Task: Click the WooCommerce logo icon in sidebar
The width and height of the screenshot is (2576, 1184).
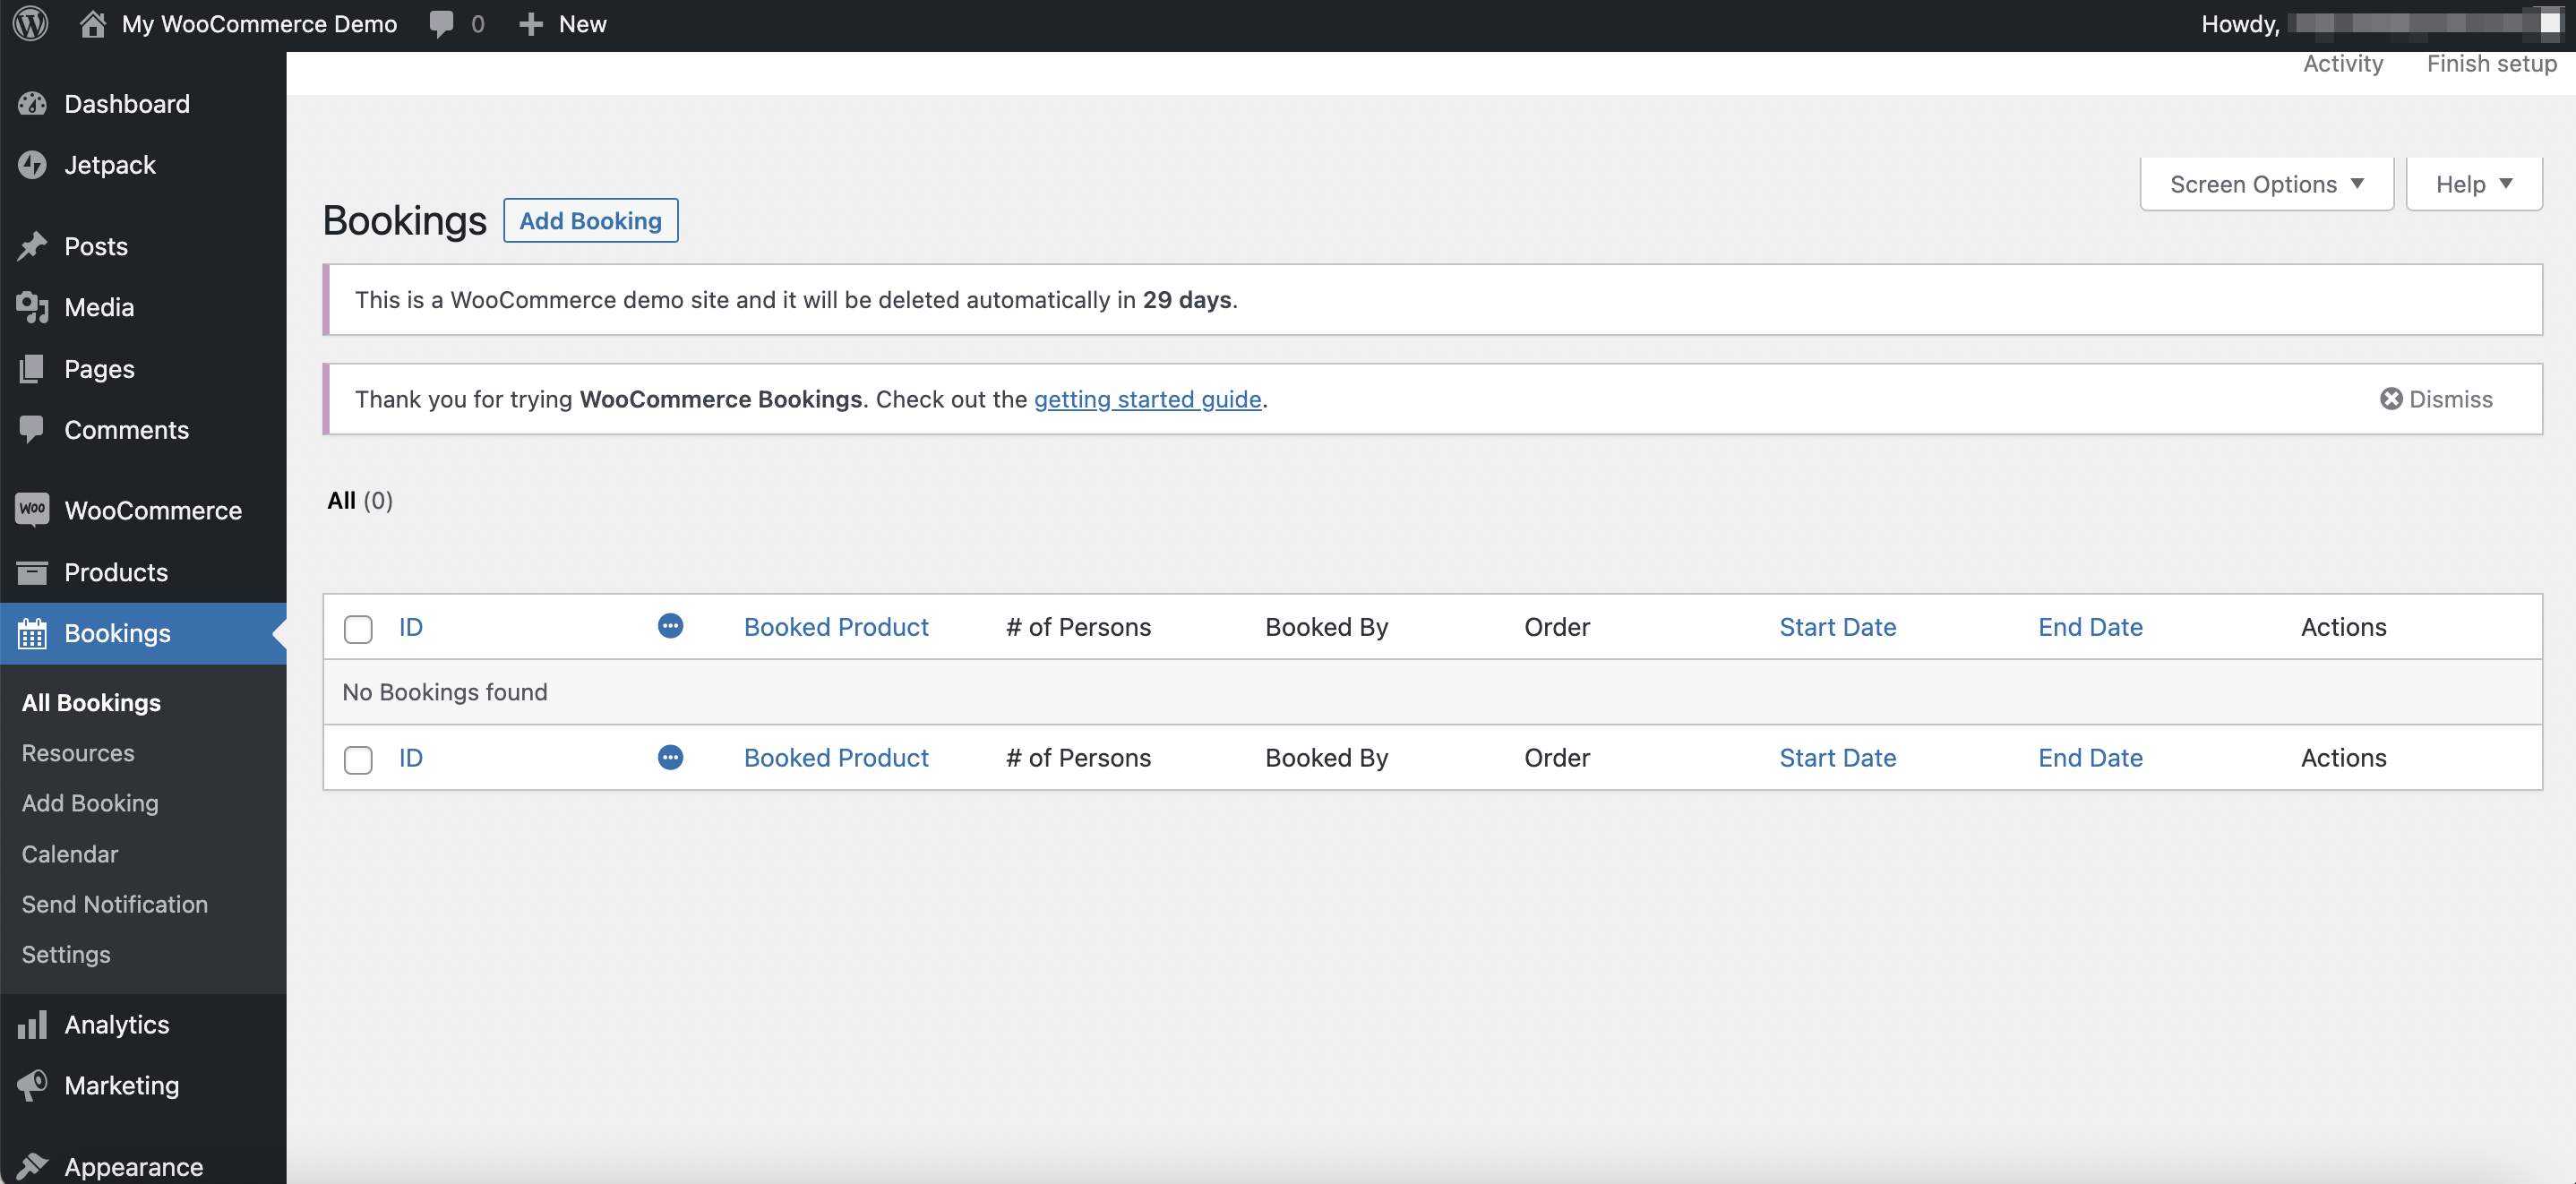Action: pyautogui.click(x=33, y=509)
